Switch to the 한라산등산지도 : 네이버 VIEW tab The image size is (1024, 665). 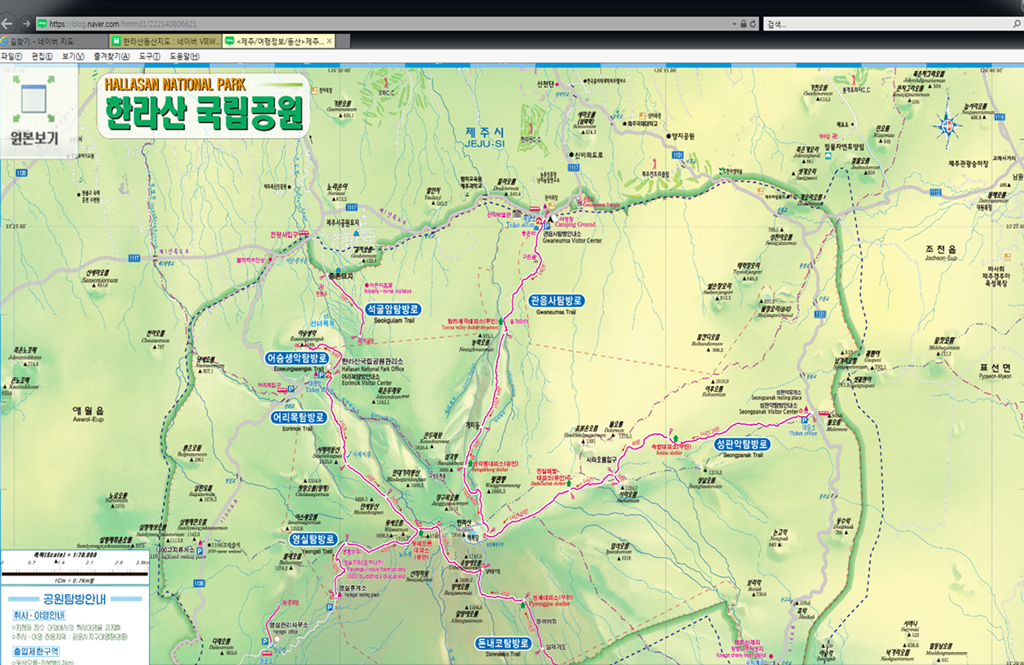[166, 41]
